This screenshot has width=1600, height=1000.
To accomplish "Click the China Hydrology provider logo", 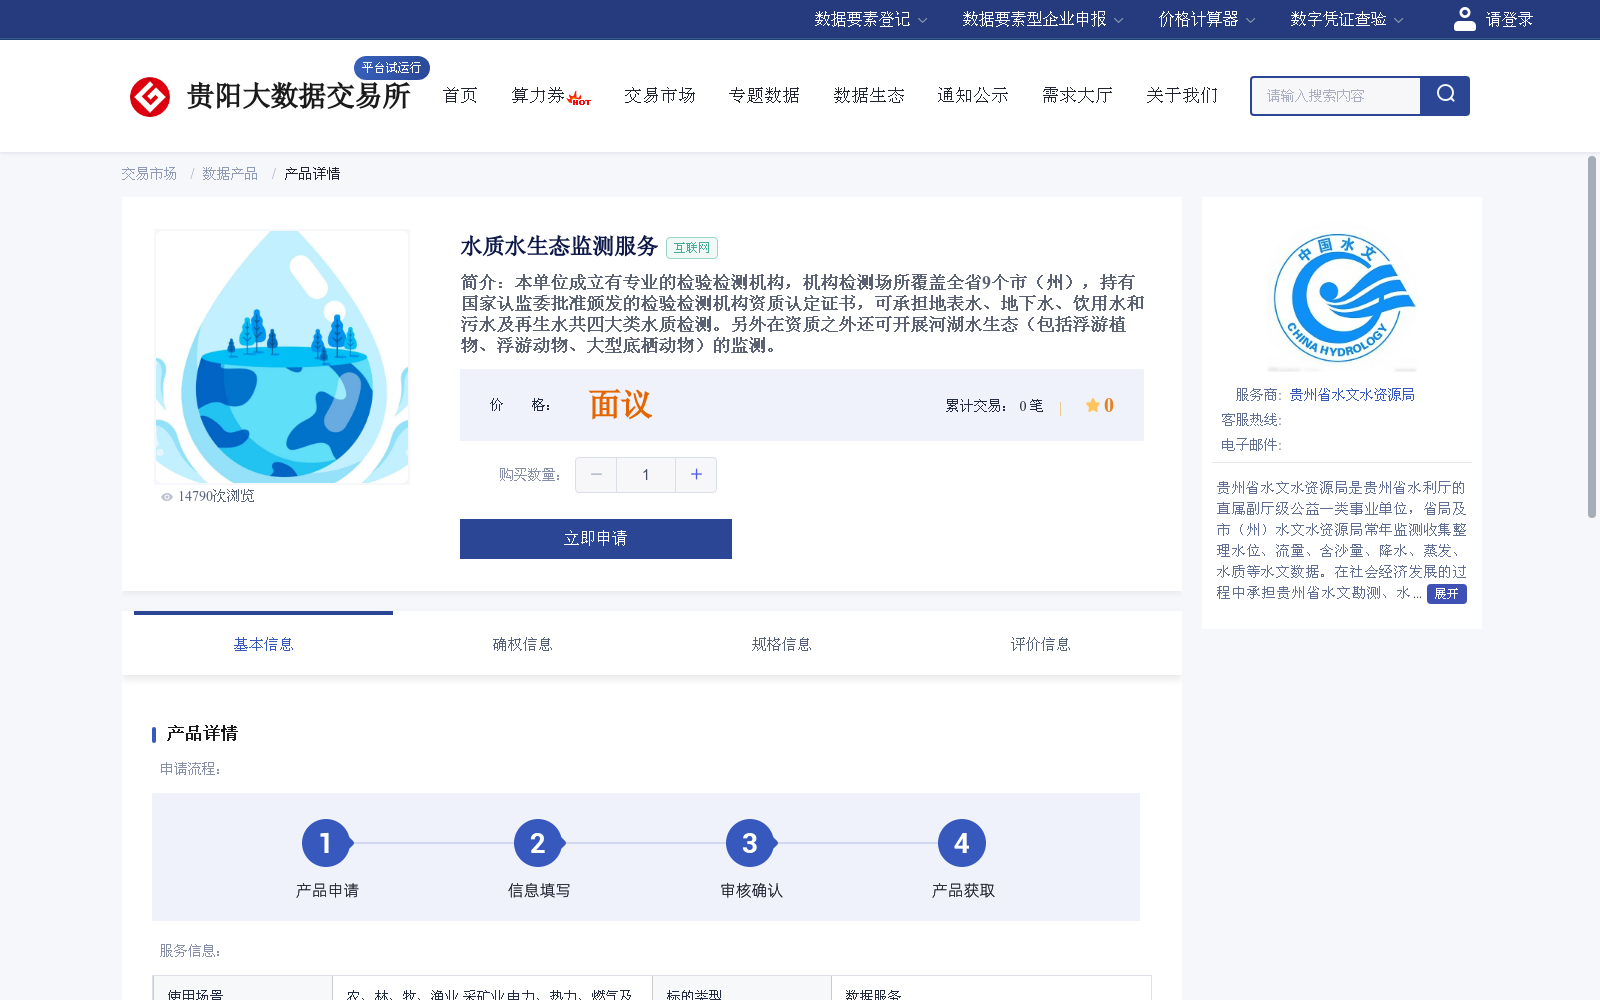I will click(x=1342, y=301).
